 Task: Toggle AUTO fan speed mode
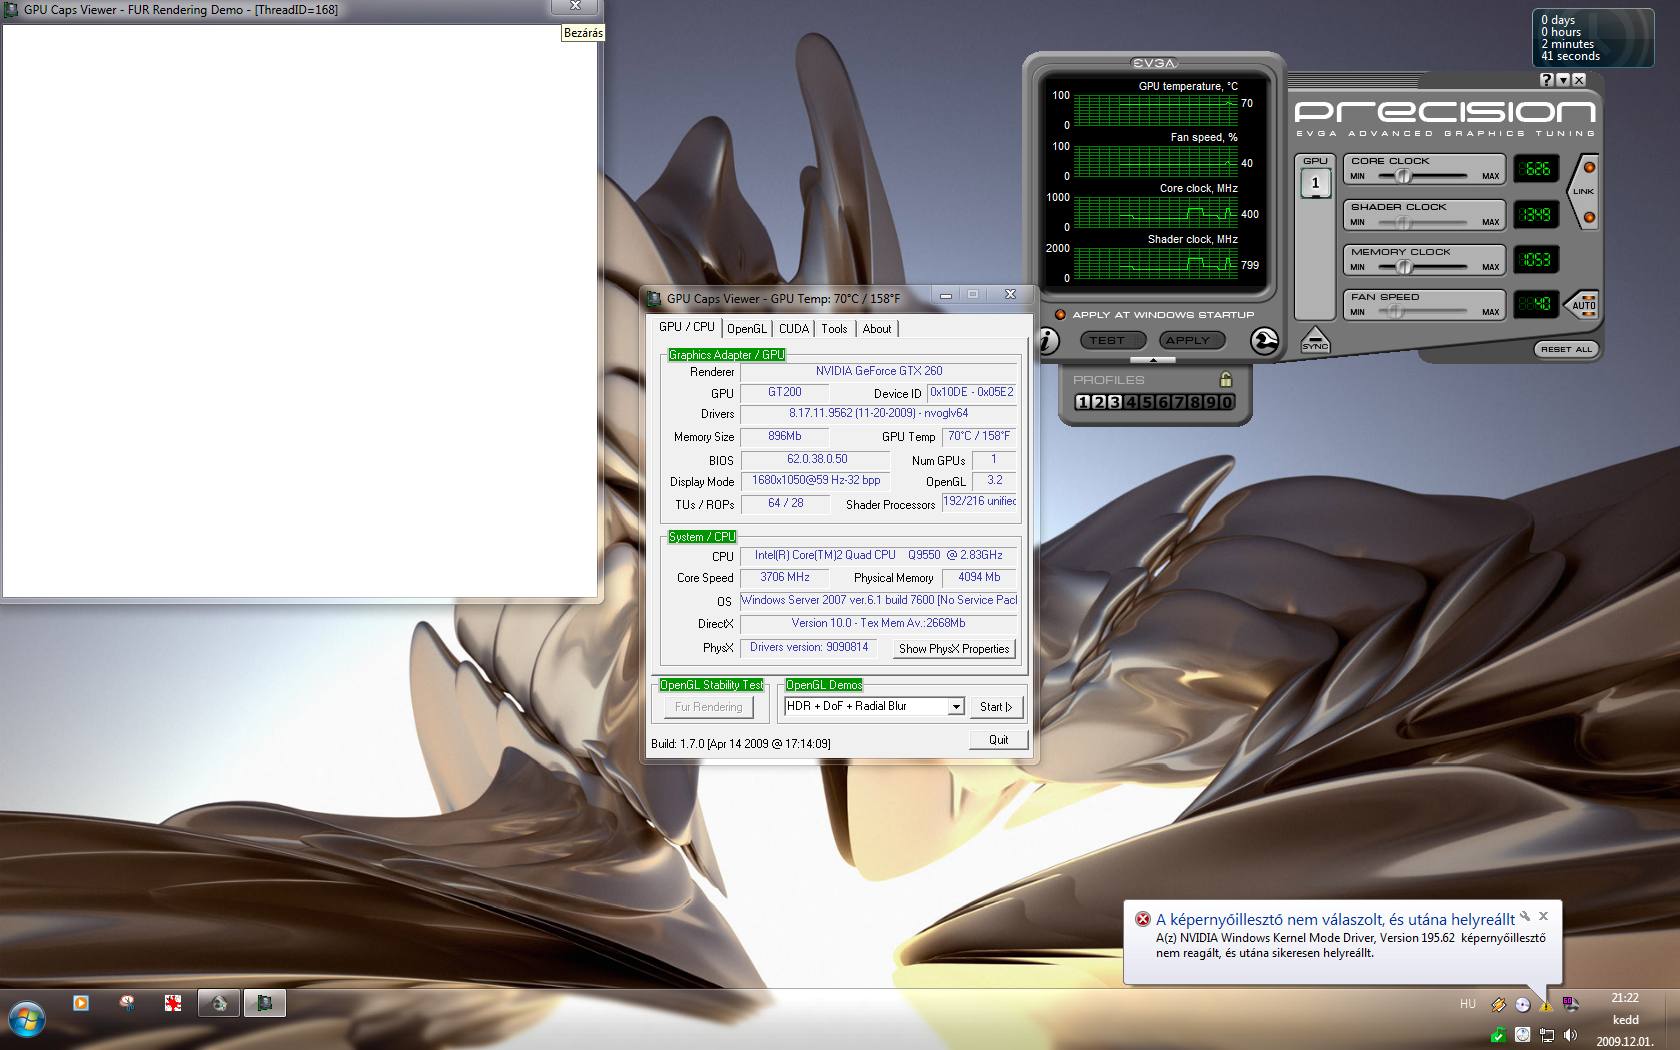(1583, 305)
